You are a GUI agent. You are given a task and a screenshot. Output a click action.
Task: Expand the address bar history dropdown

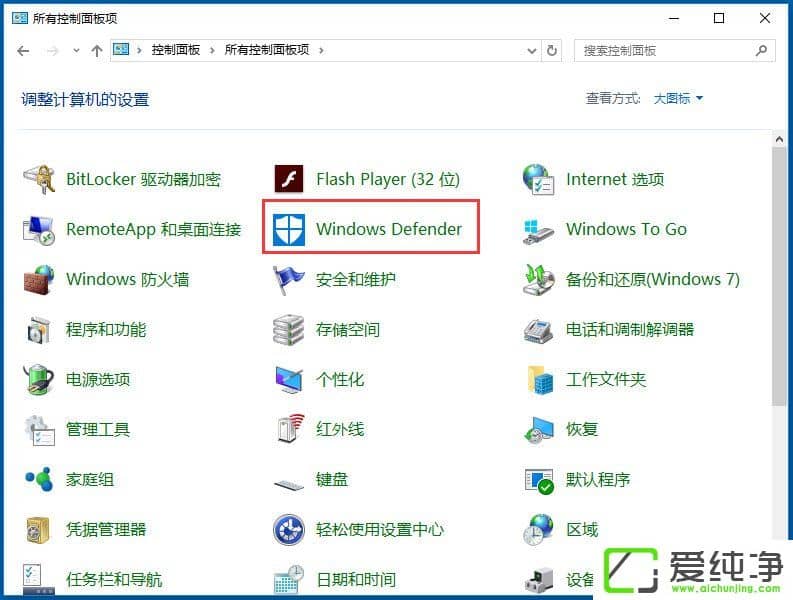[x=532, y=51]
